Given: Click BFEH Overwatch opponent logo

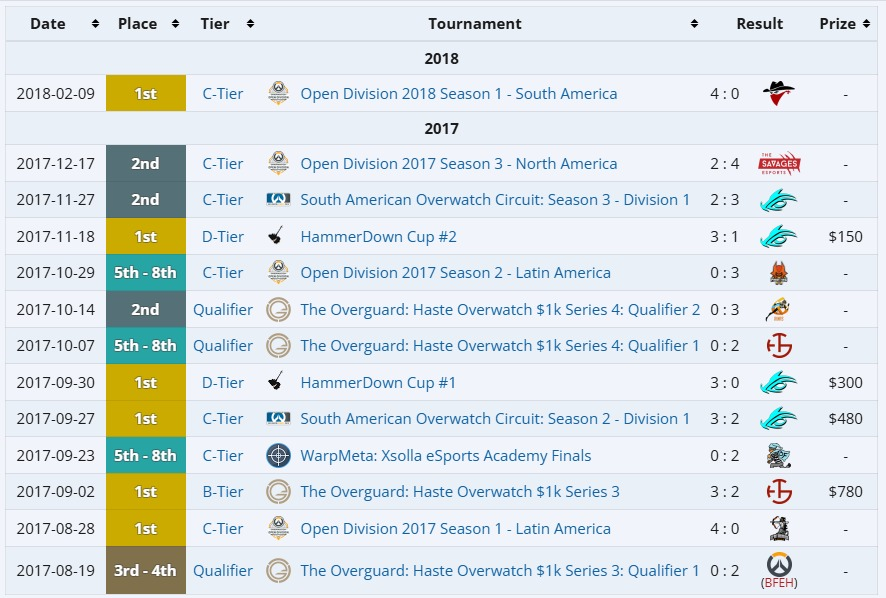Looking at the screenshot, I should (779, 565).
